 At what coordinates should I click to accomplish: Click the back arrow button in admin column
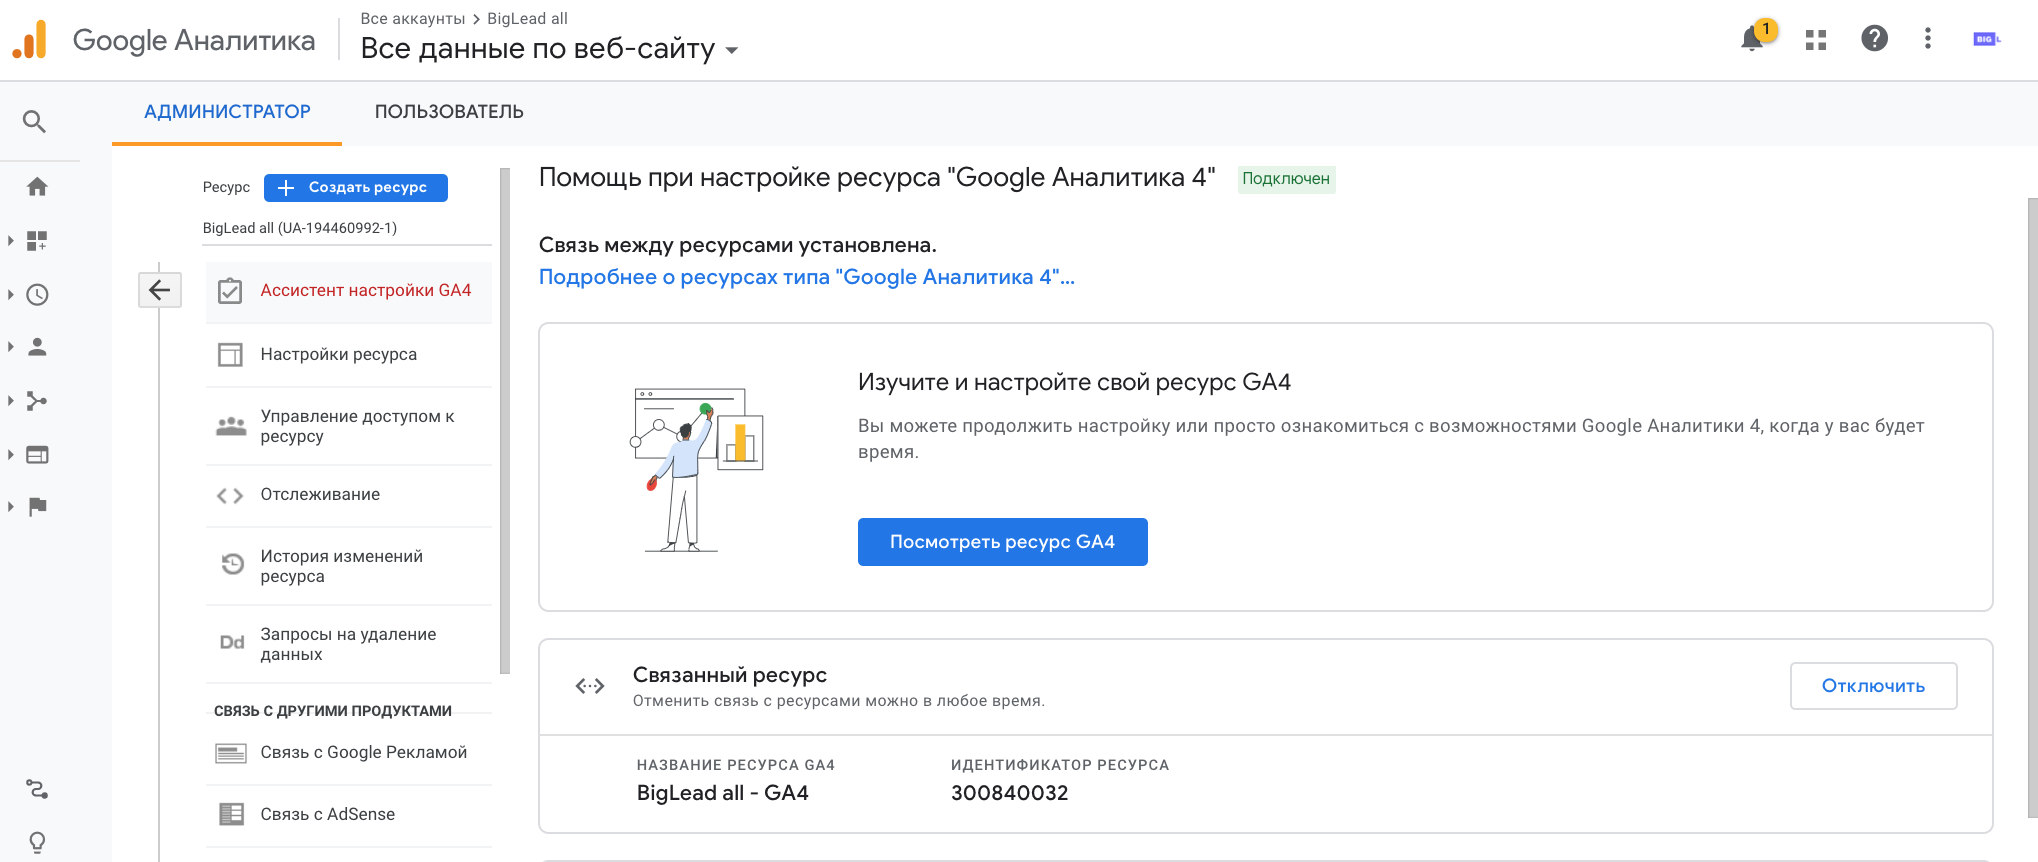pos(159,290)
